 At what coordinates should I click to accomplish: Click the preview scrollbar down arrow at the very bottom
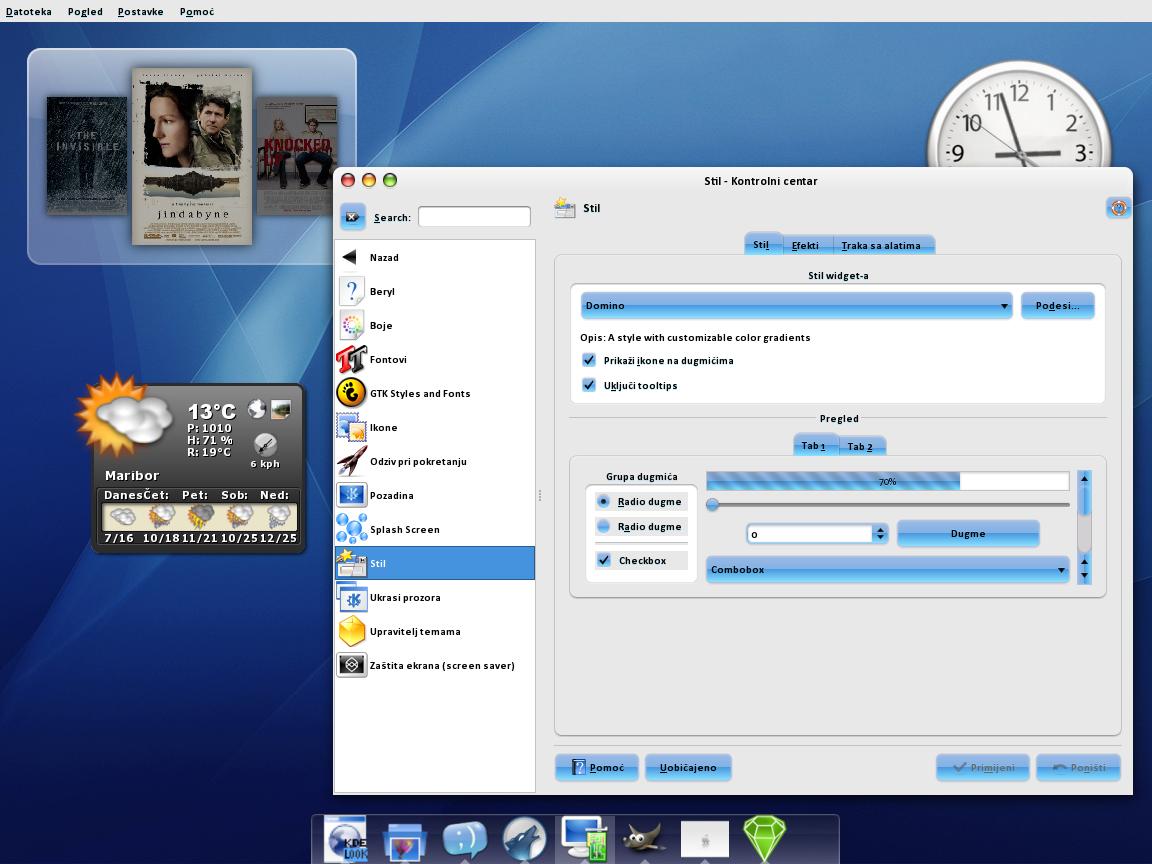pos(1084,577)
